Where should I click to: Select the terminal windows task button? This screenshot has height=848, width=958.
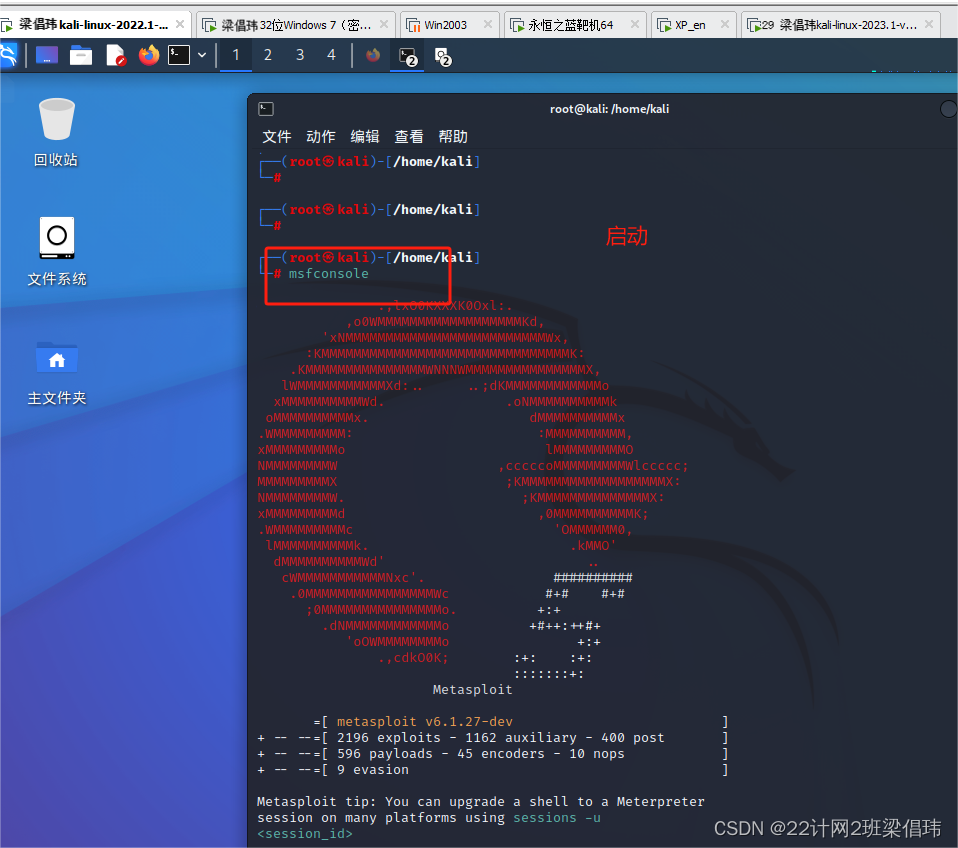(x=408, y=56)
